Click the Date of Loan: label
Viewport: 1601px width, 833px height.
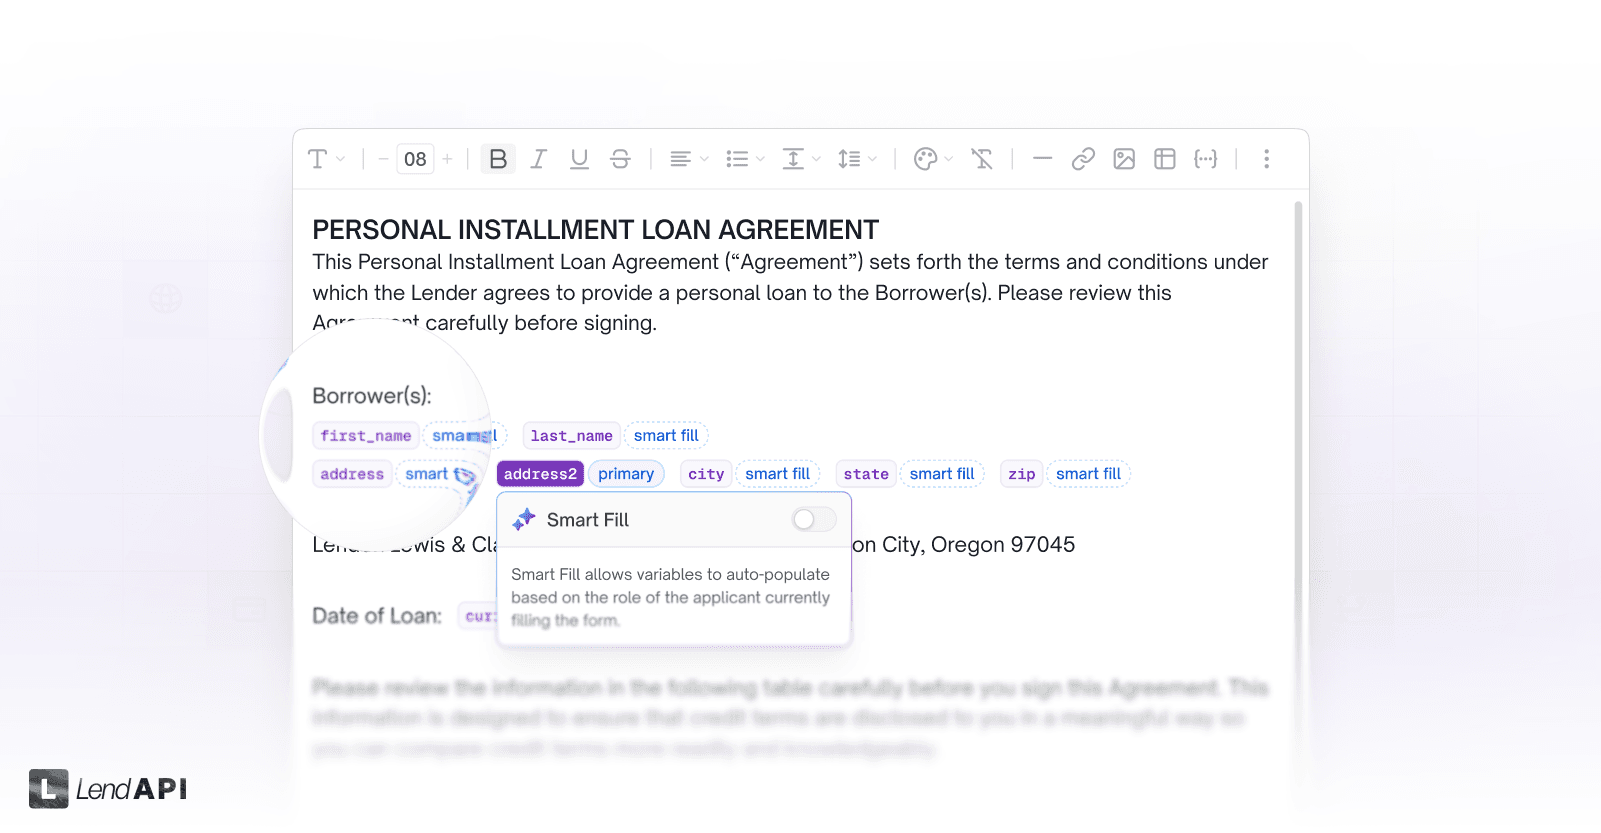377,616
